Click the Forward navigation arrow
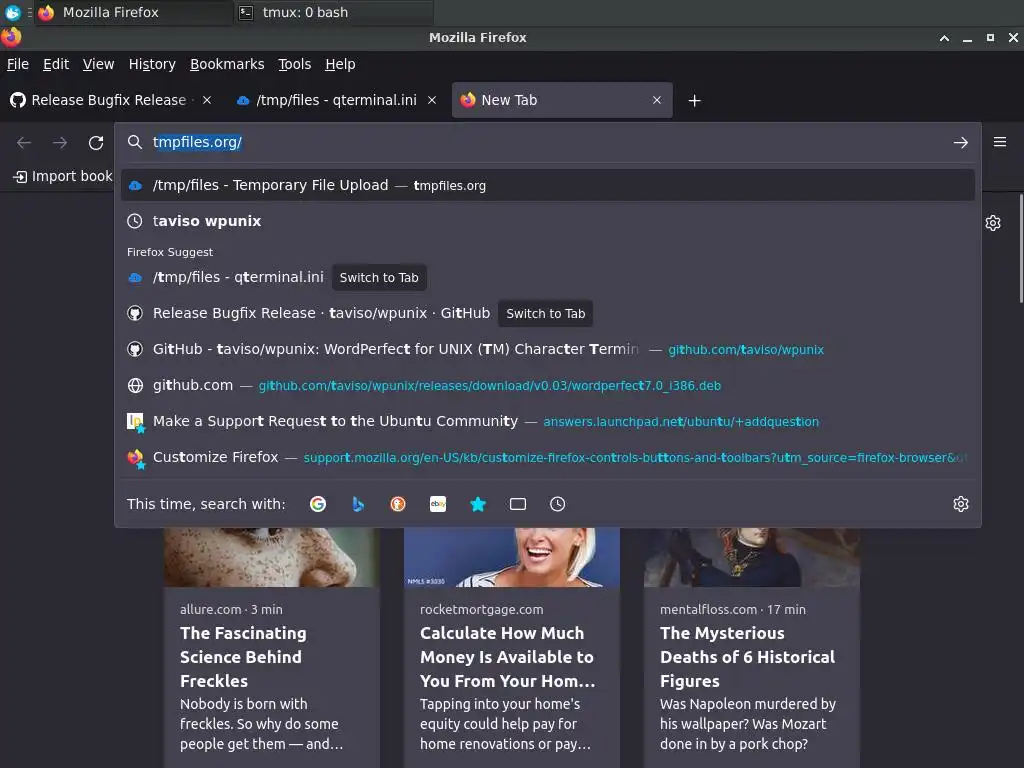1024x768 pixels. 60,142
